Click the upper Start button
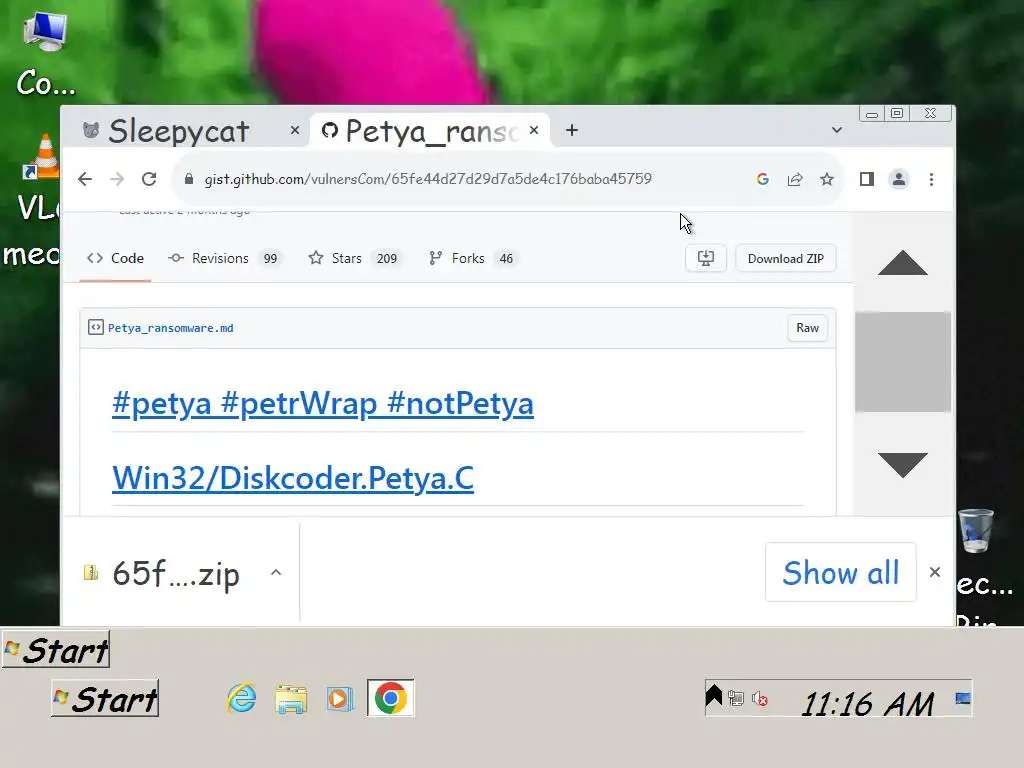 (x=56, y=649)
